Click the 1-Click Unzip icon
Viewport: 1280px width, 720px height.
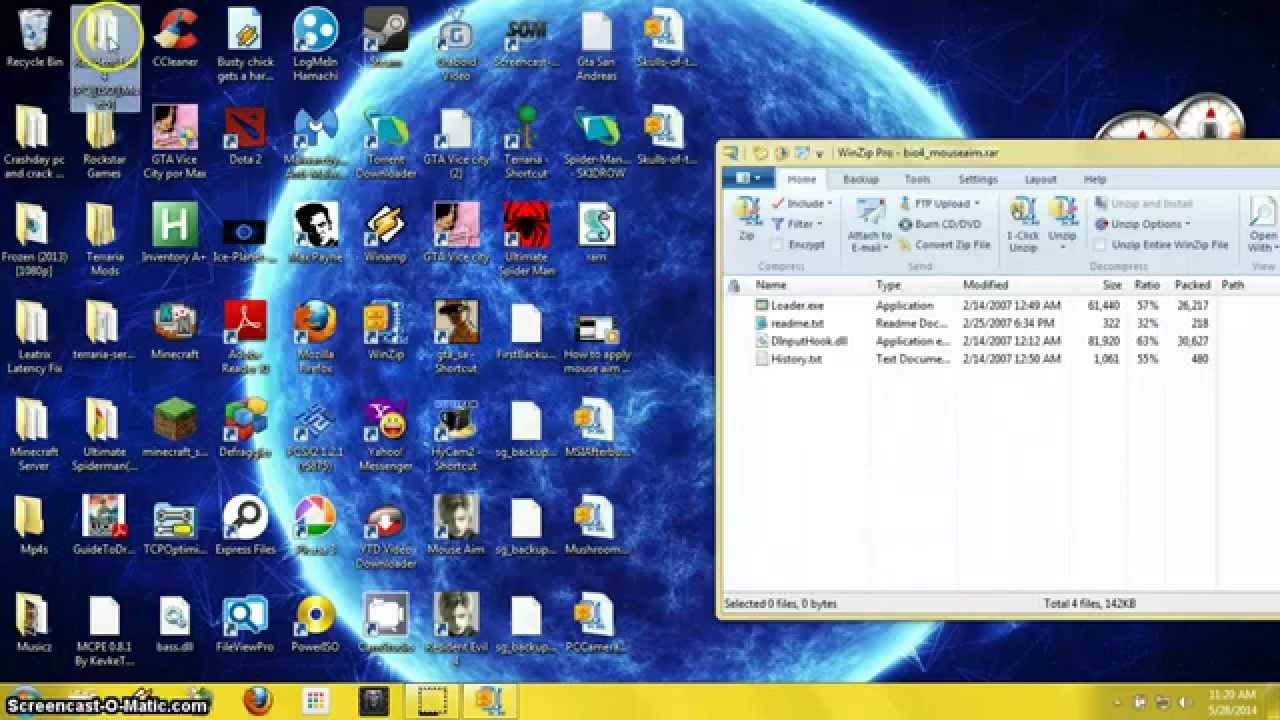click(1023, 224)
